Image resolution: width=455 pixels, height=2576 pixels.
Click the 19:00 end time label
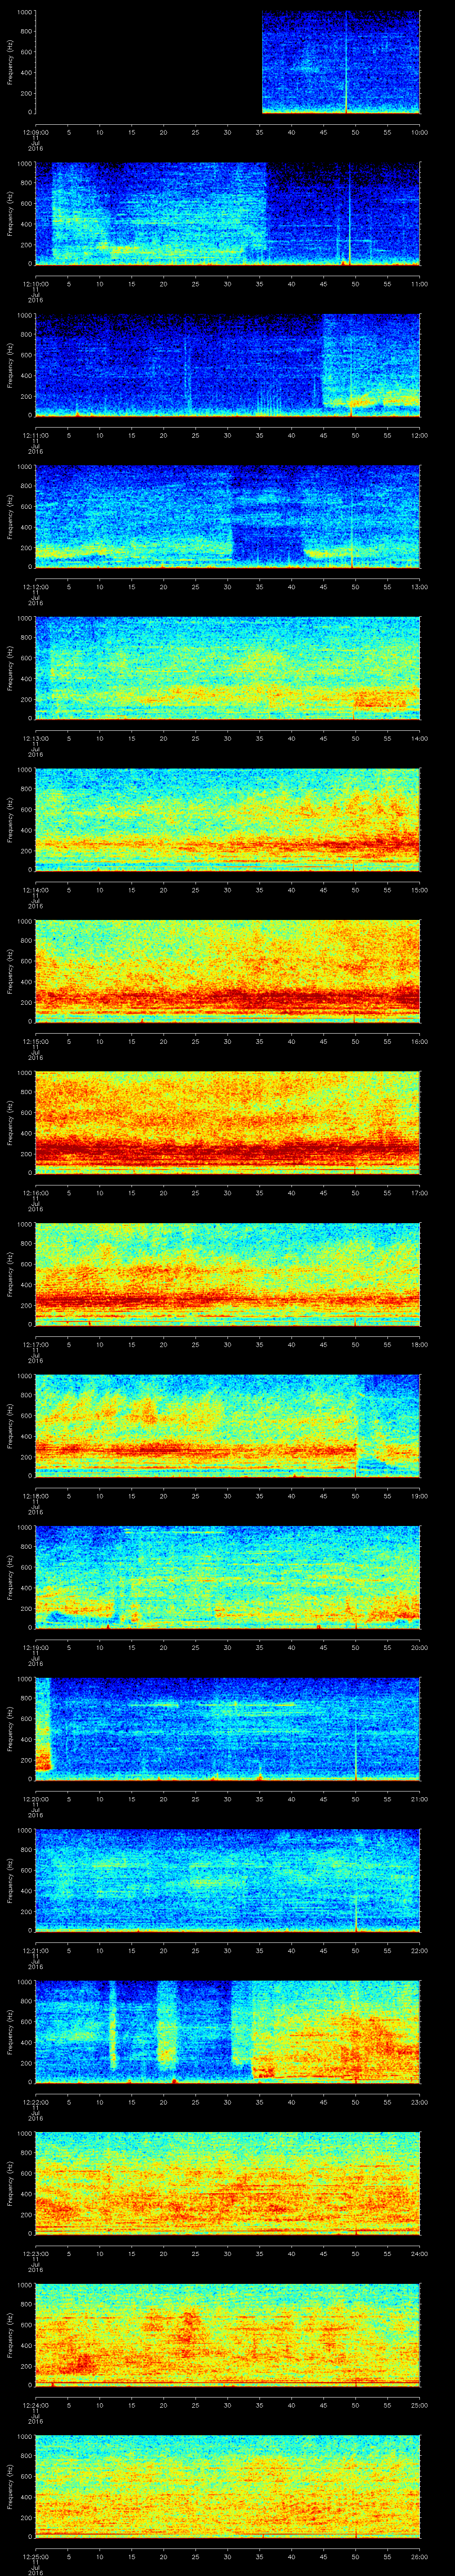(x=419, y=1496)
